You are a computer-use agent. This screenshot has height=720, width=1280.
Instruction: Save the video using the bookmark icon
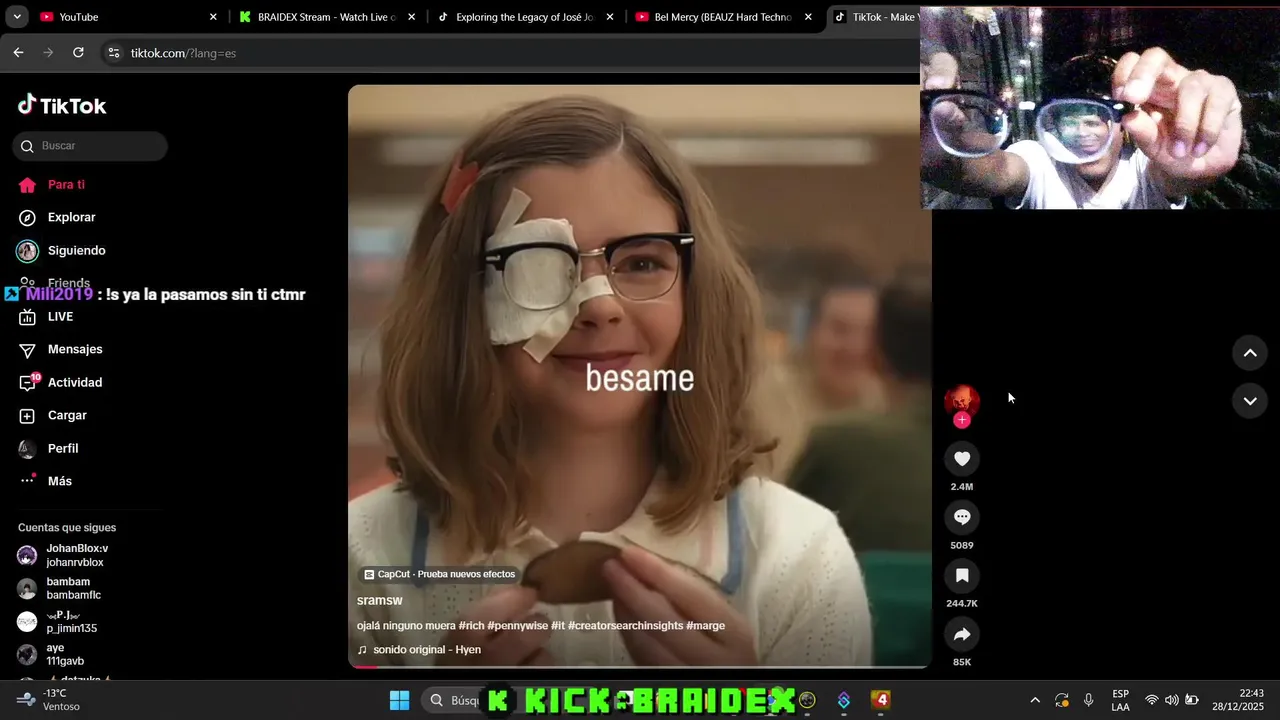click(x=962, y=576)
